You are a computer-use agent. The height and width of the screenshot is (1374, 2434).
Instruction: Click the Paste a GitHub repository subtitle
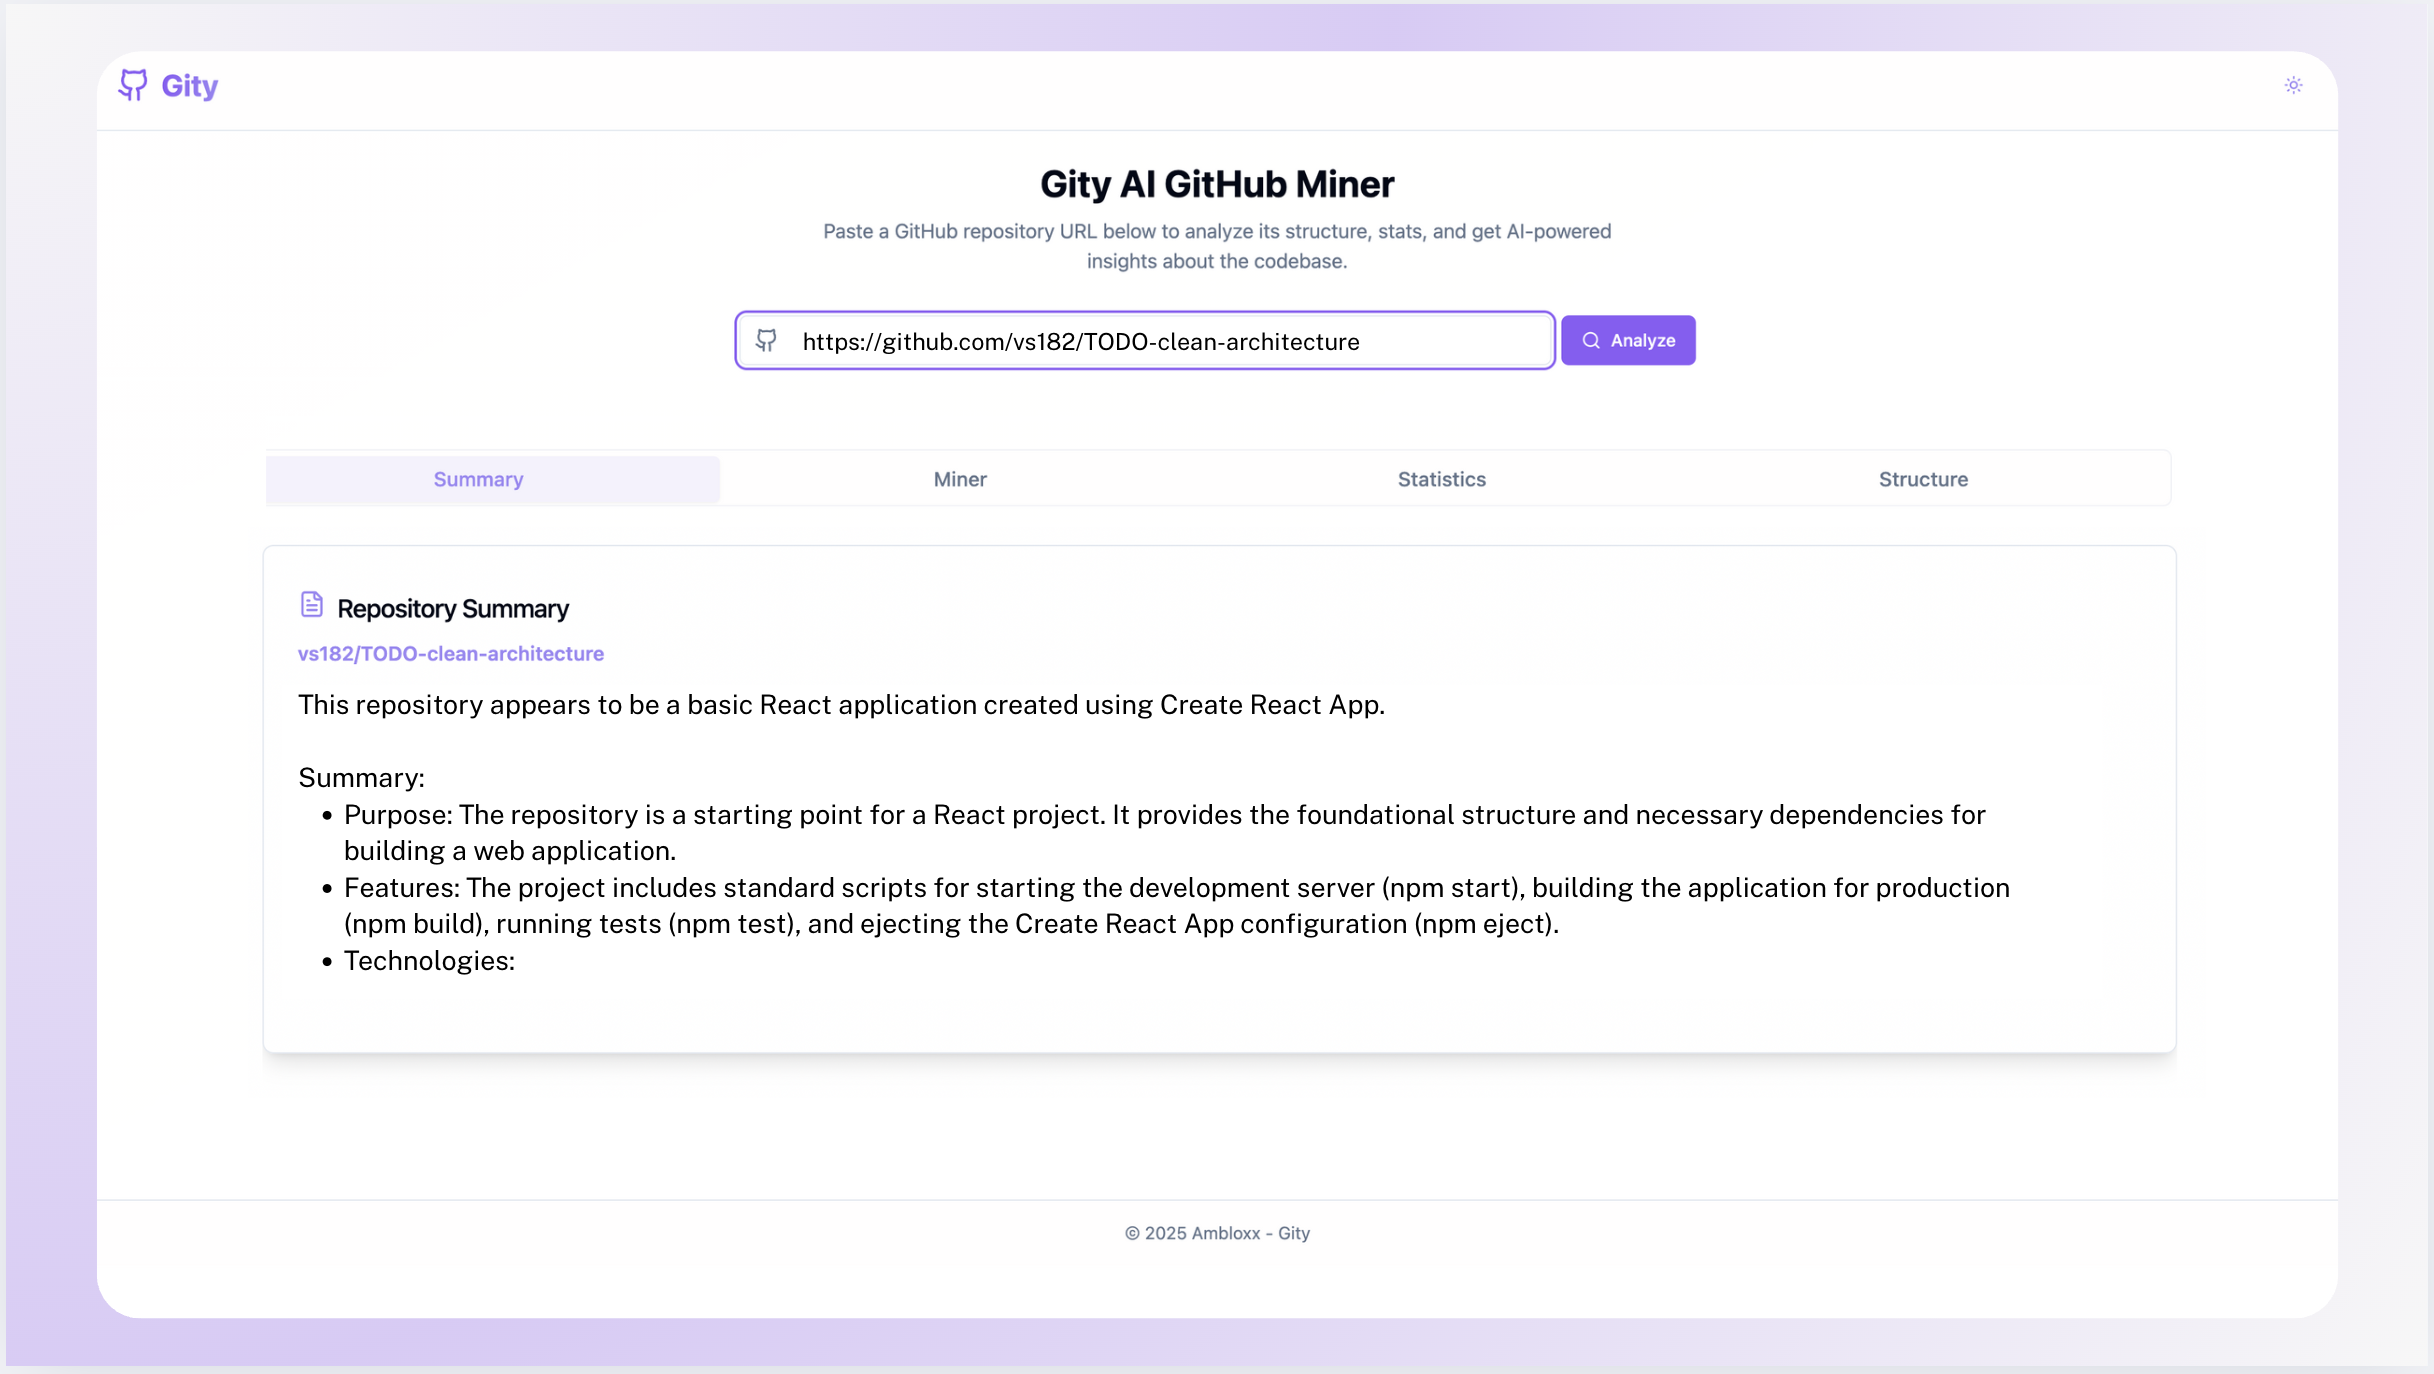coord(1216,246)
